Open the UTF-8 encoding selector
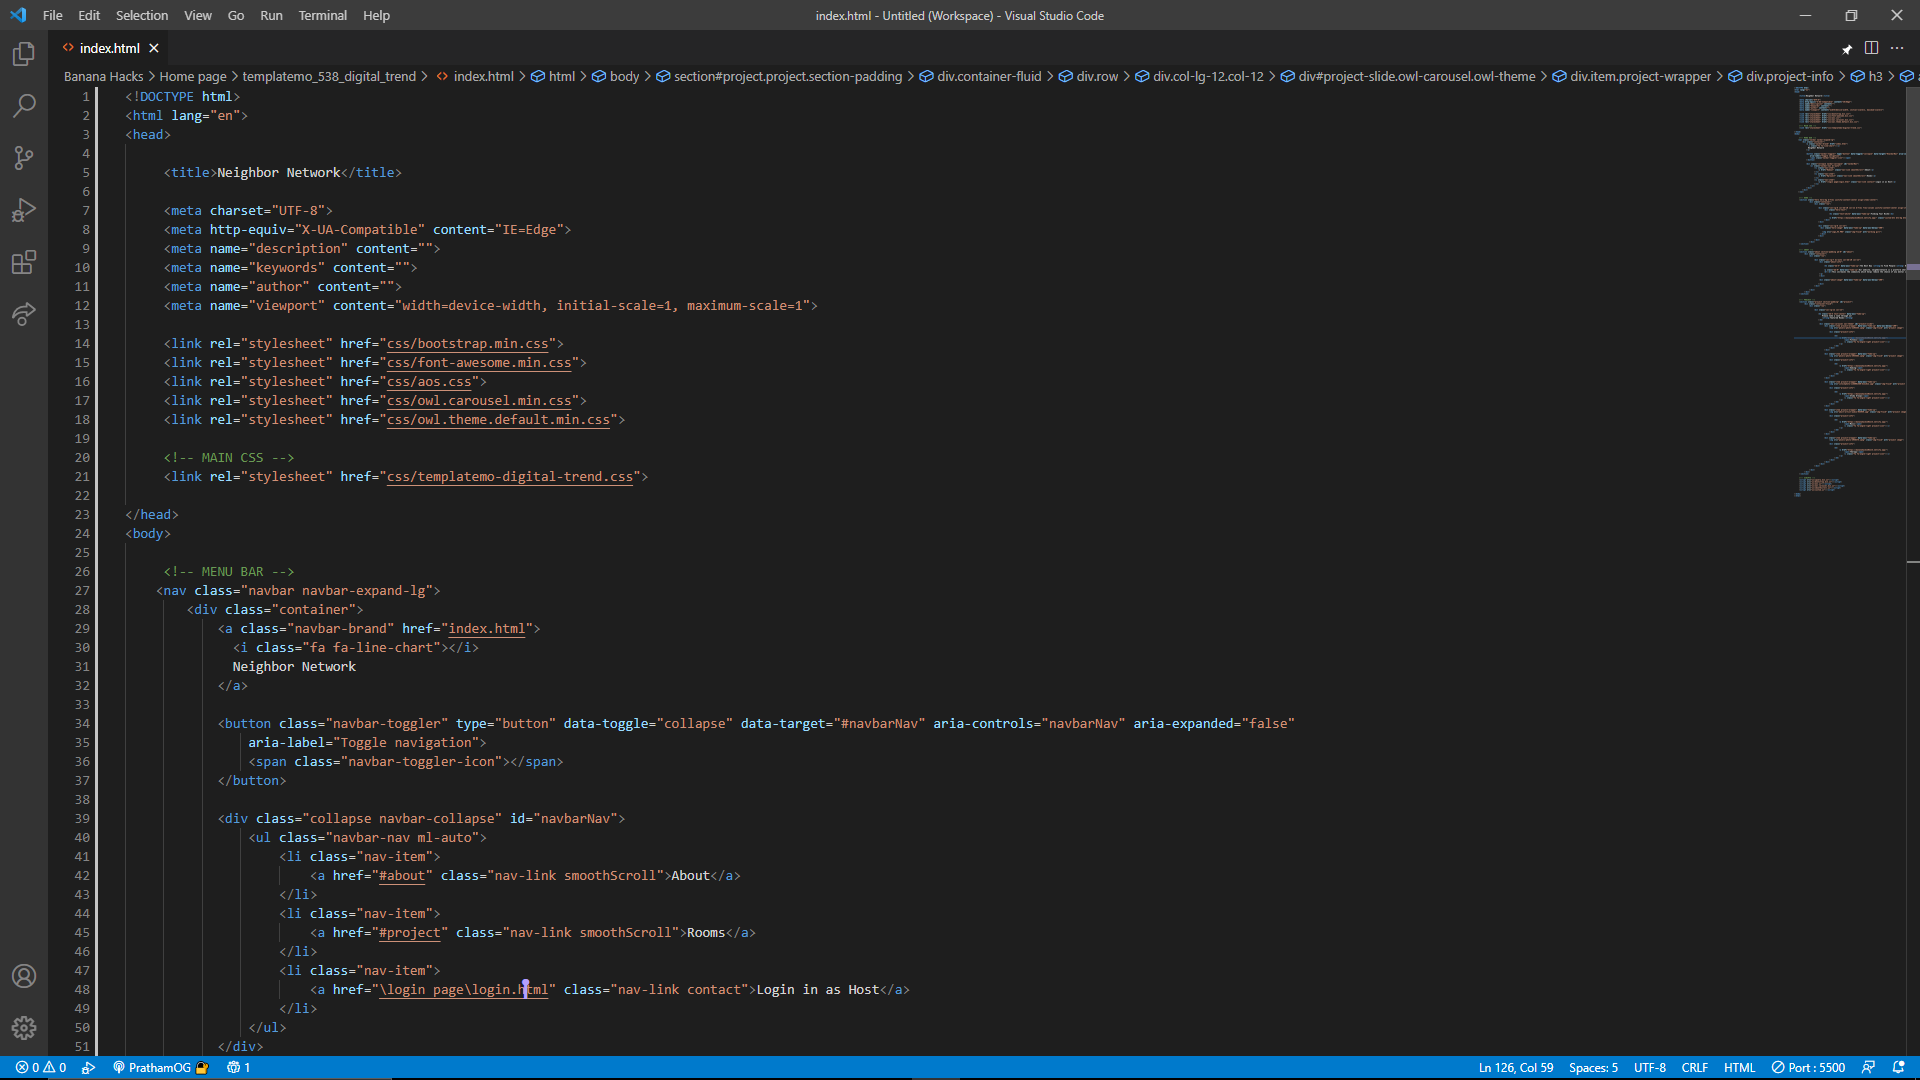Image resolution: width=1920 pixels, height=1080 pixels. [x=1649, y=1067]
